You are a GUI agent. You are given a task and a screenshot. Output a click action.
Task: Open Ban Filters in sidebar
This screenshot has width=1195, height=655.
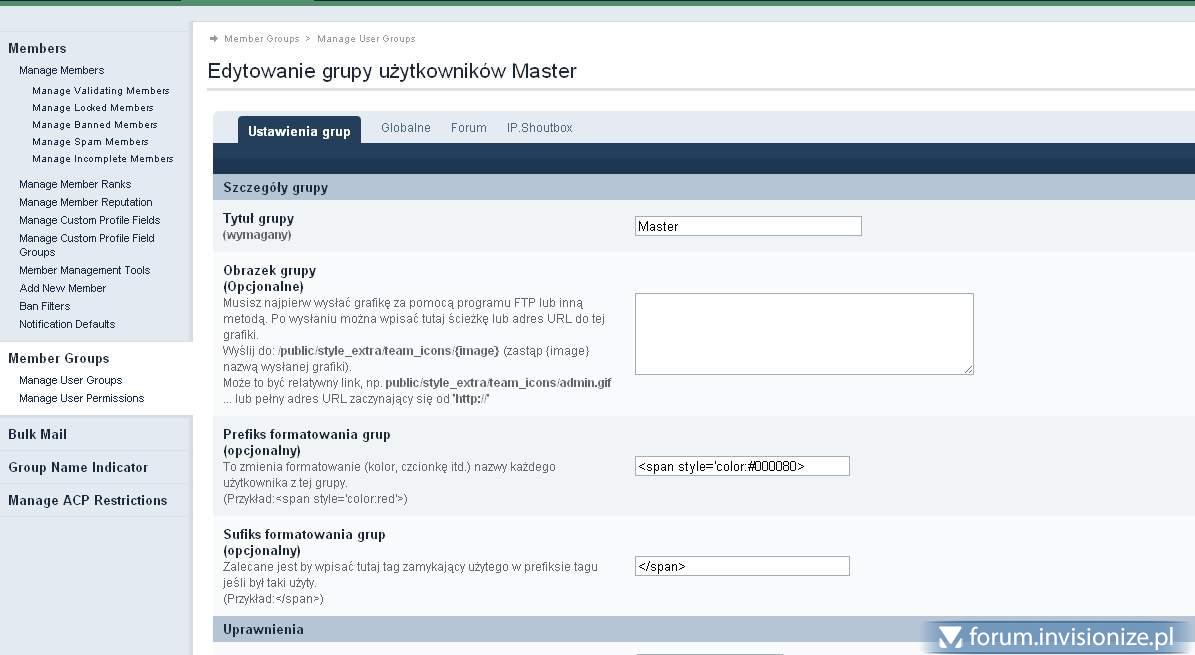pyautogui.click(x=45, y=306)
